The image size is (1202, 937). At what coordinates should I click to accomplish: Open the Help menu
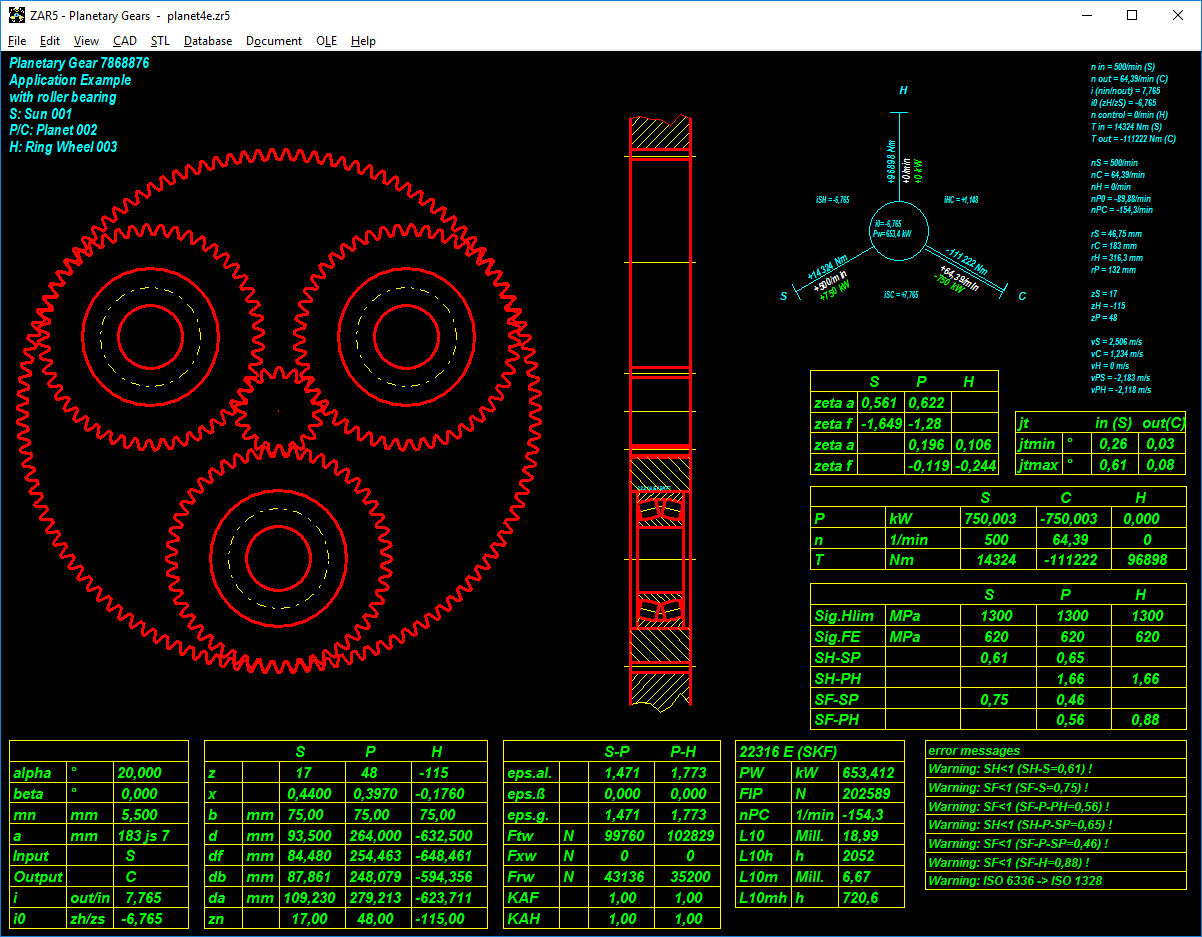pos(364,41)
